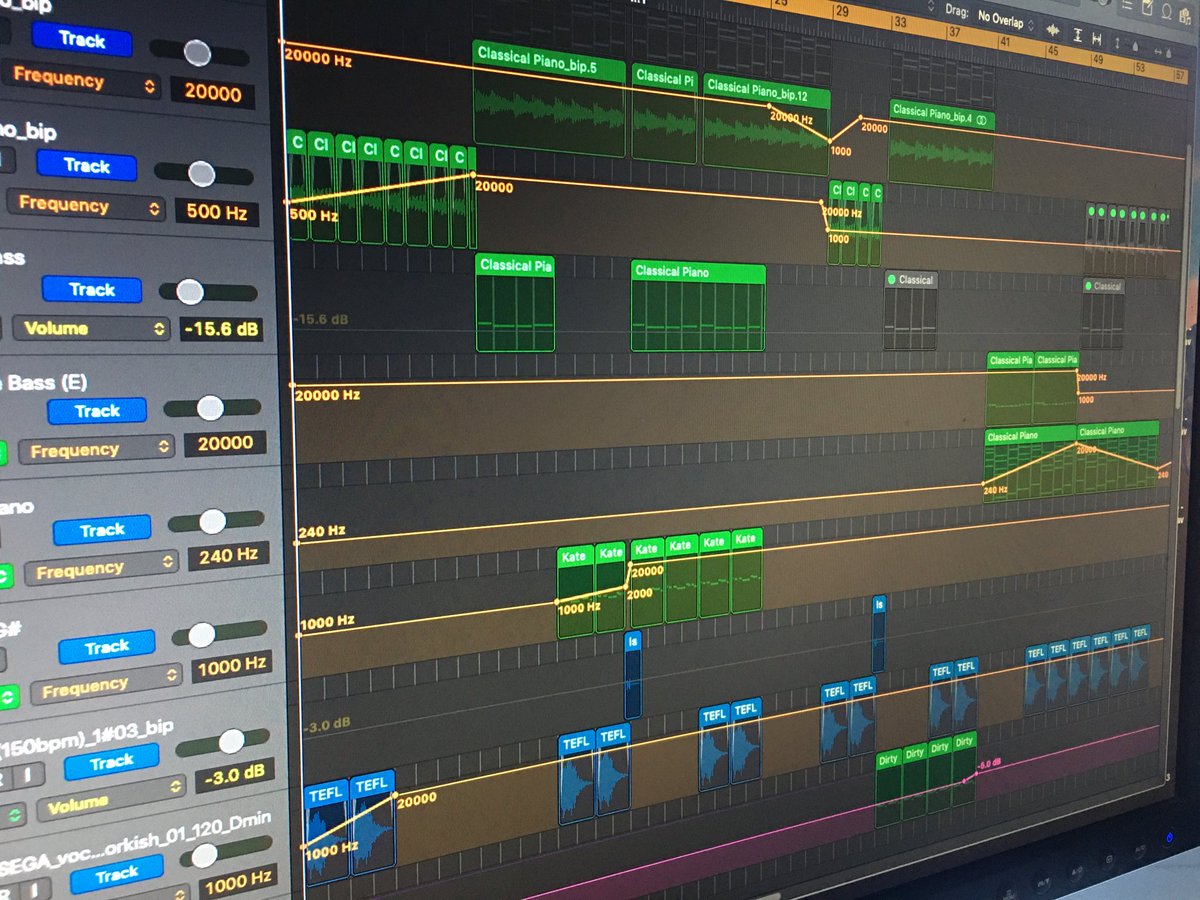Select the wide Classical Piano MIDI region on the Bass track
Viewport: 1200px width, 900px height.
point(698,306)
